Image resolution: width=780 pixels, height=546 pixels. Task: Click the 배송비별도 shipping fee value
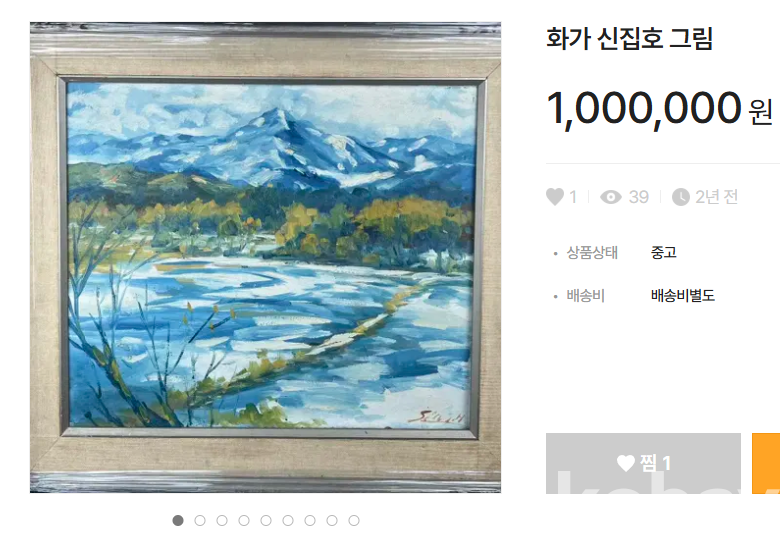click(682, 296)
